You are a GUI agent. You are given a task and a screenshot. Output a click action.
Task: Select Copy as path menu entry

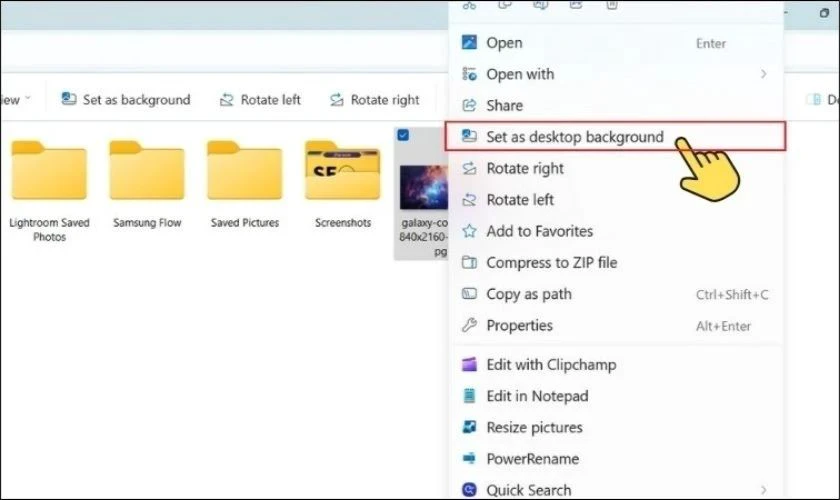(529, 294)
